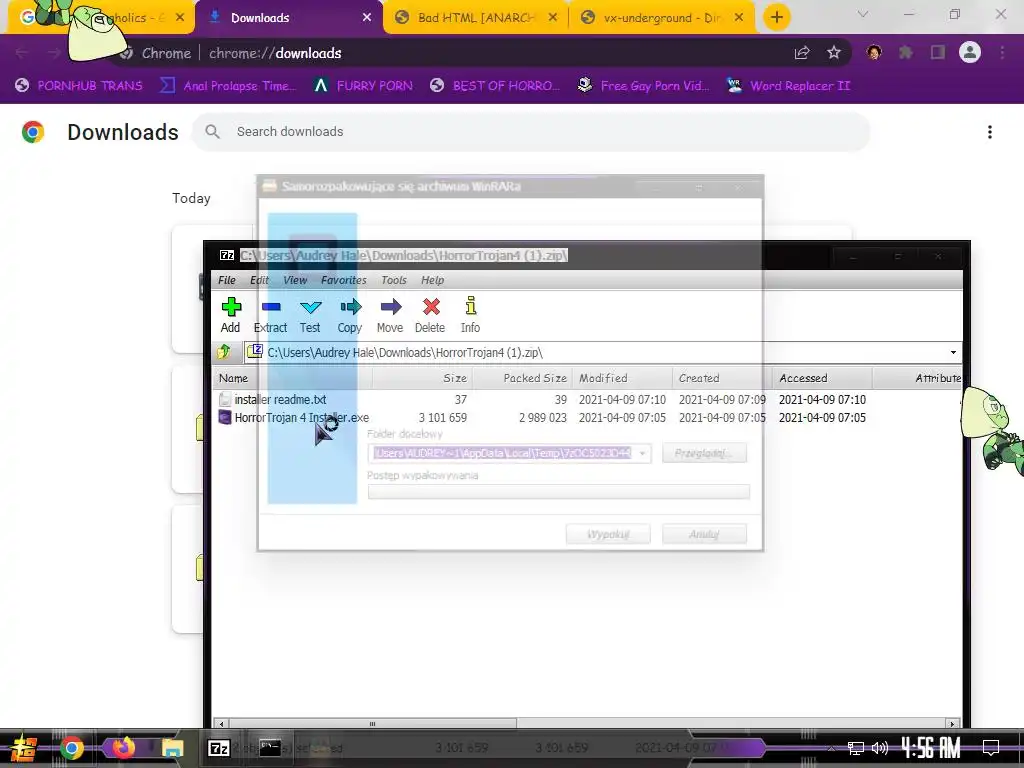
Task: Open the 'Word Replacer II' bookmark
Action: click(x=788, y=86)
